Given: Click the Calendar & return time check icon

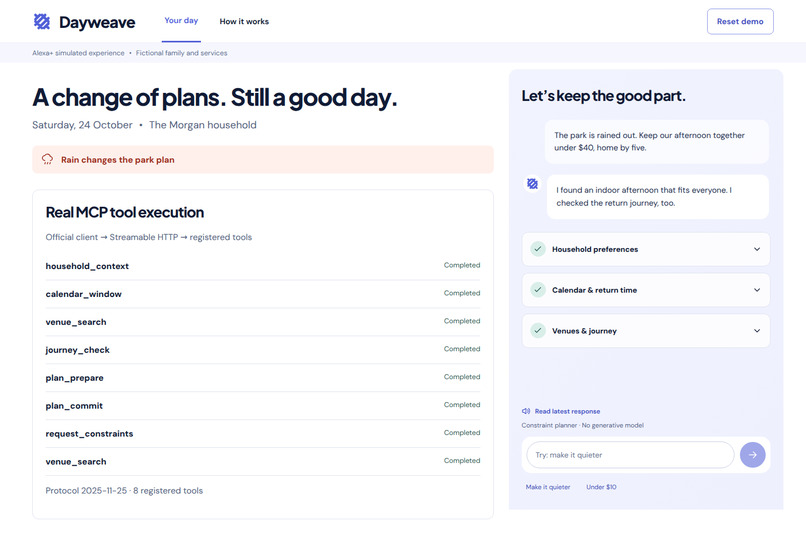Looking at the screenshot, I should 538,290.
